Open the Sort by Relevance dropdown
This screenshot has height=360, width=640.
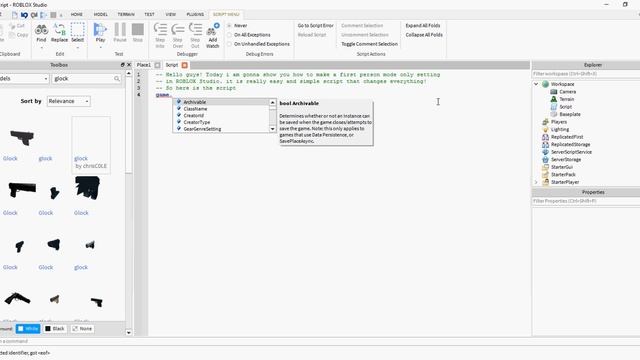click(69, 101)
